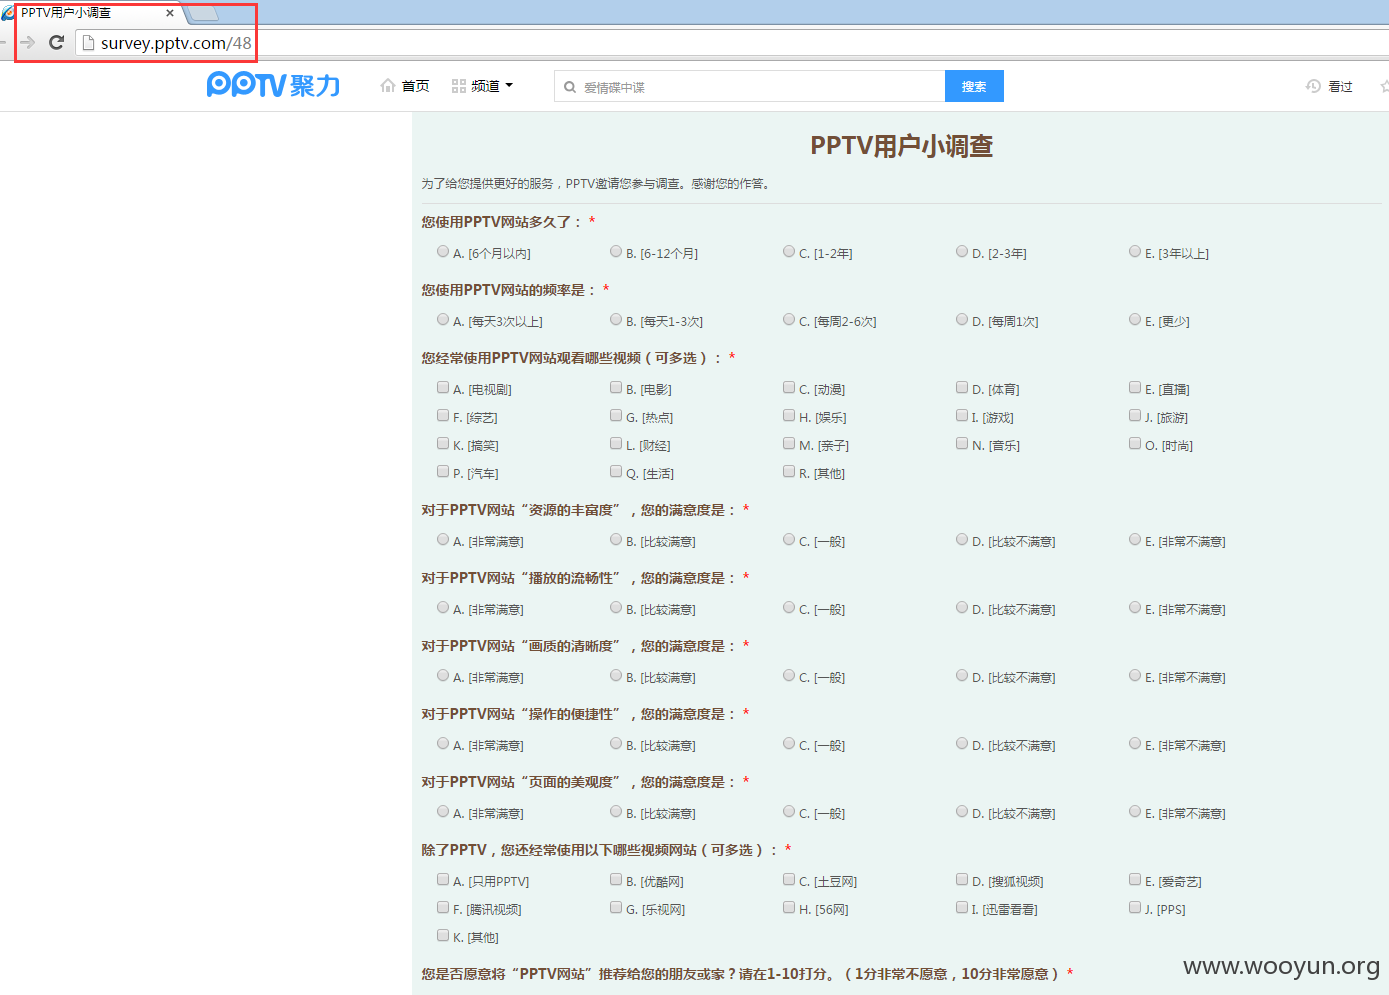Click the browser address bar URL
Viewport: 1389px width, 995px height.
tap(176, 43)
